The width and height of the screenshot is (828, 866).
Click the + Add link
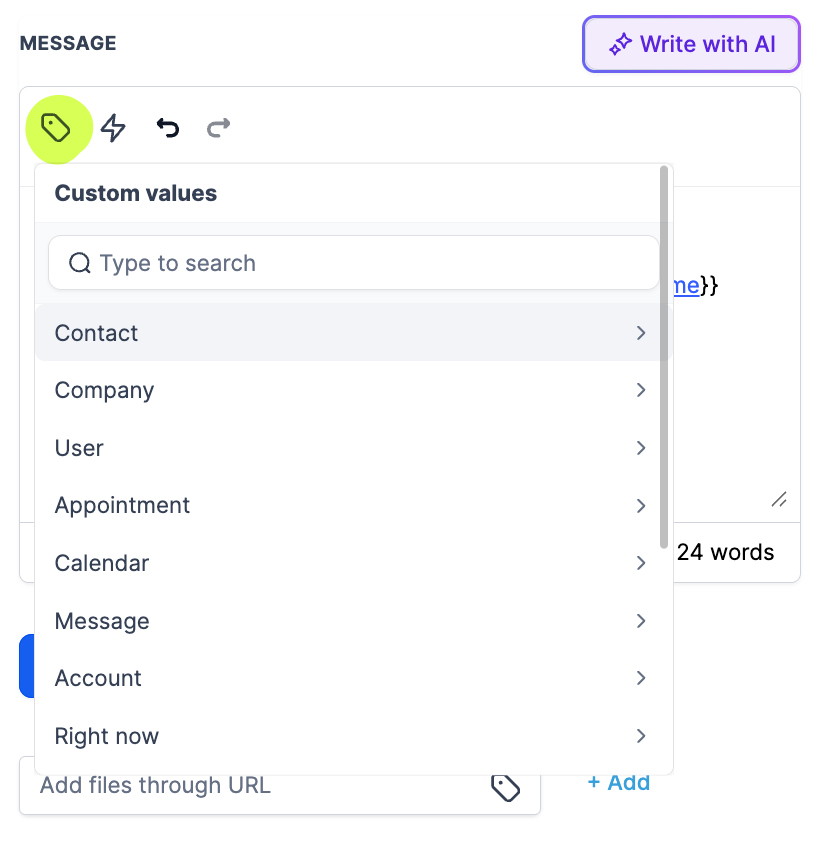click(x=619, y=783)
